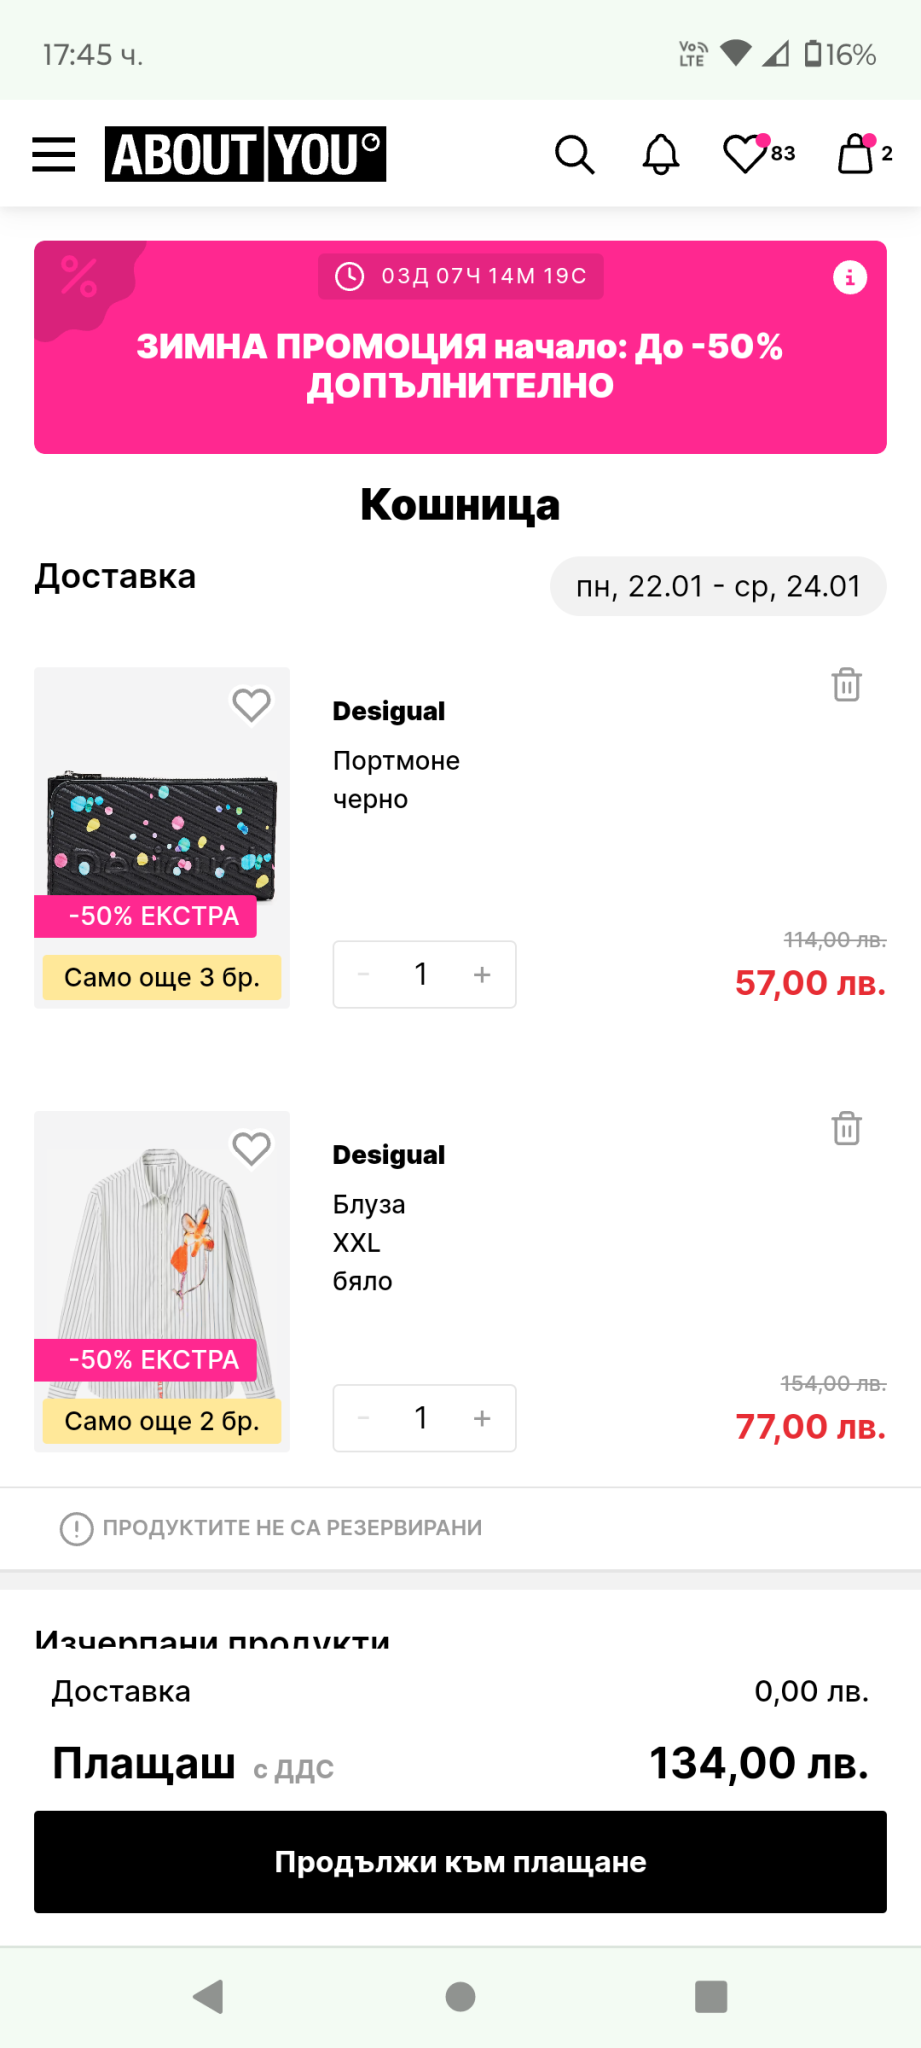Decrease wallet quantity with minus button
921x2048 pixels.
pos(364,975)
